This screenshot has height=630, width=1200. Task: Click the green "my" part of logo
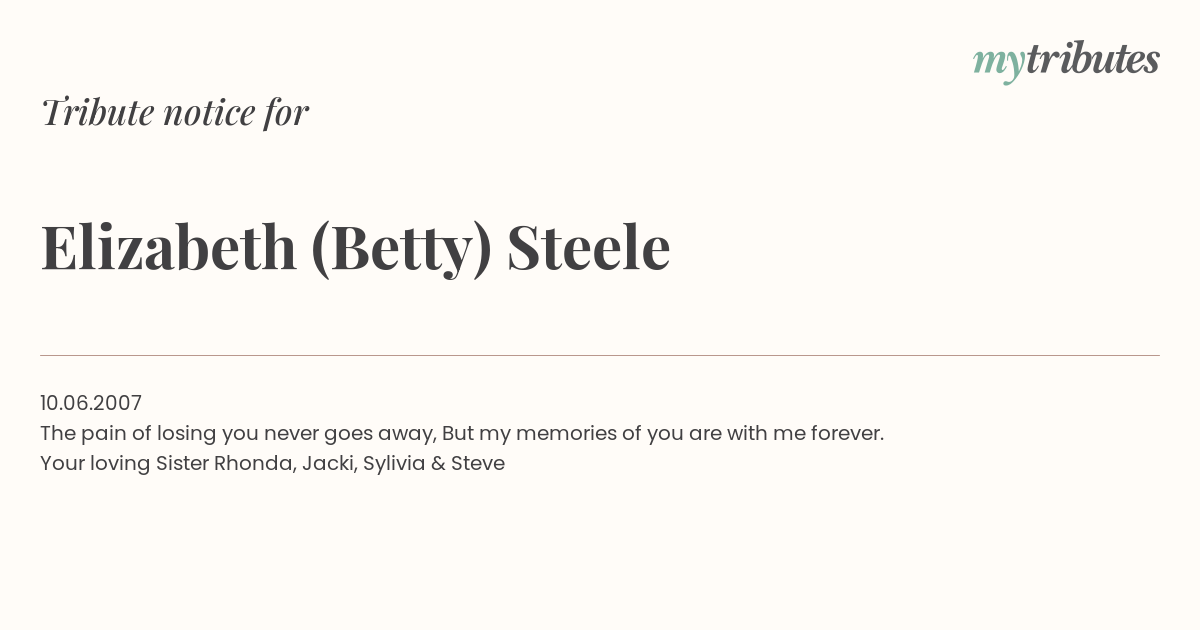click(999, 64)
